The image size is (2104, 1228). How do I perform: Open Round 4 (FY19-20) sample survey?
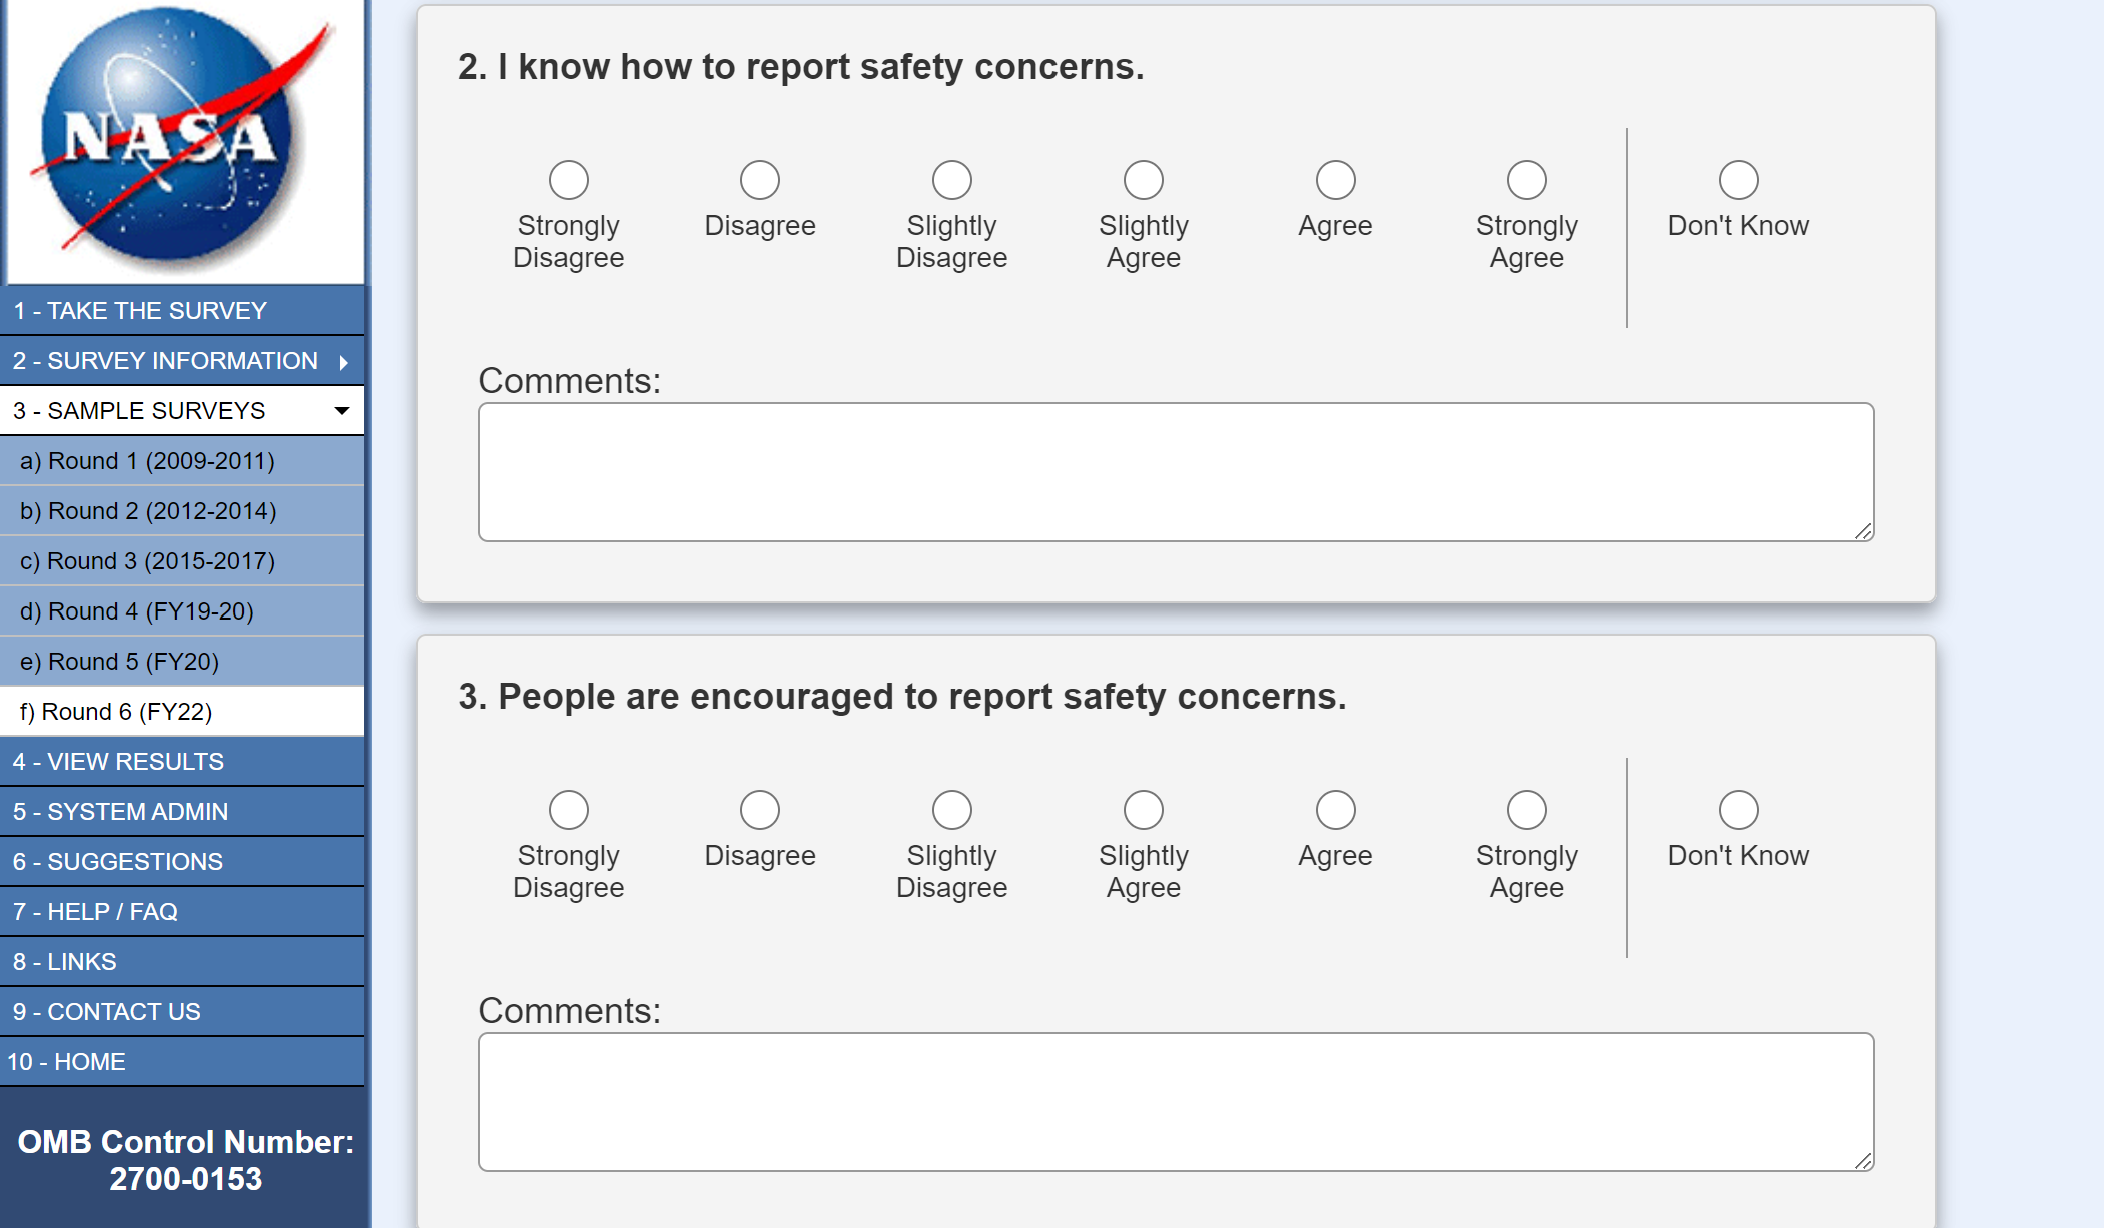[137, 611]
